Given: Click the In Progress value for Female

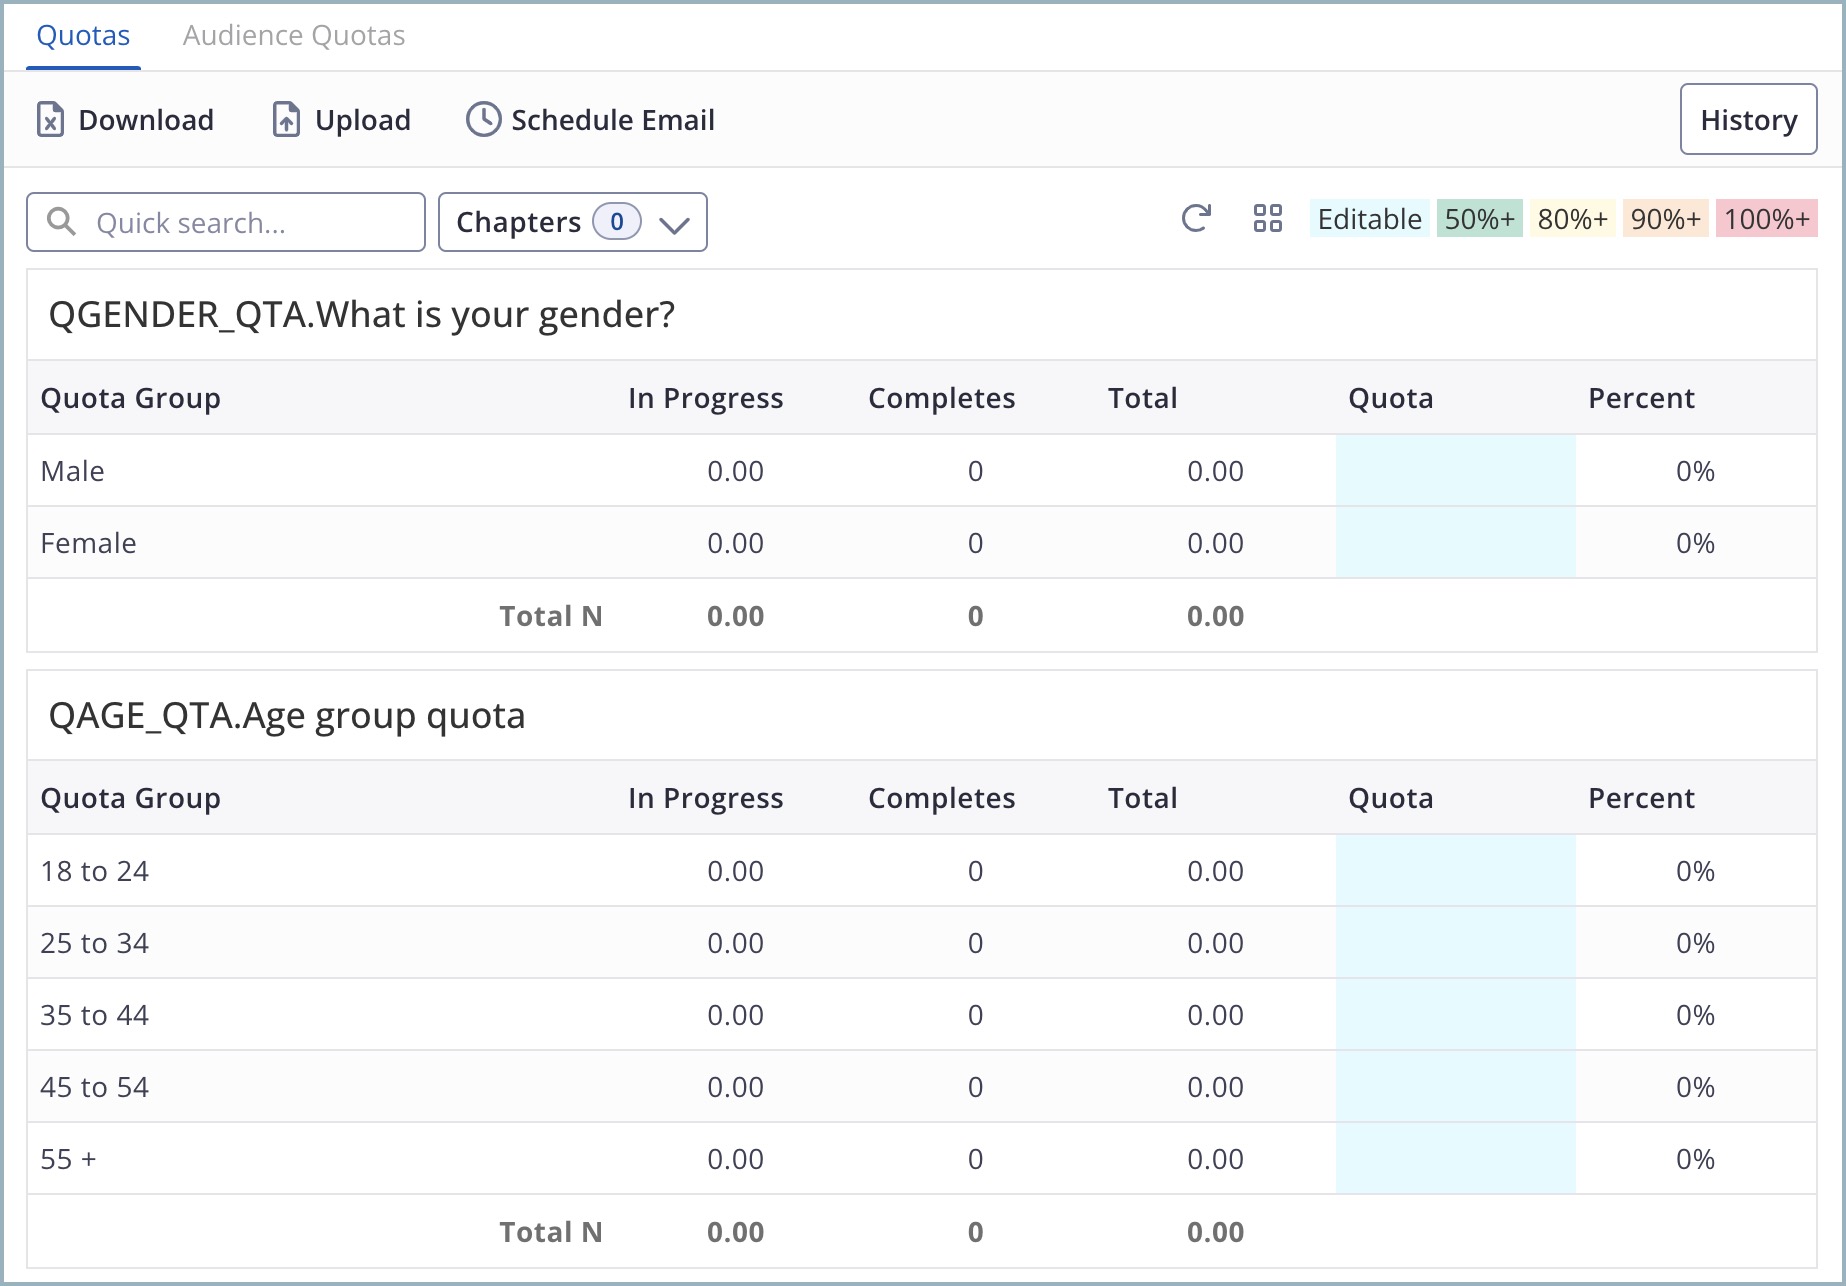Looking at the screenshot, I should [x=736, y=543].
